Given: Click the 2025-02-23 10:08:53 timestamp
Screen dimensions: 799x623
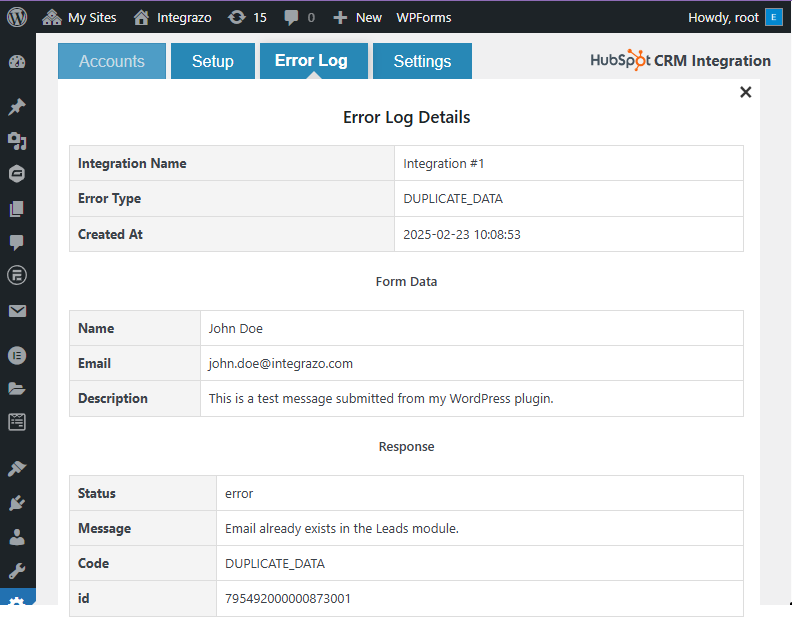Looking at the screenshot, I should 462,234.
